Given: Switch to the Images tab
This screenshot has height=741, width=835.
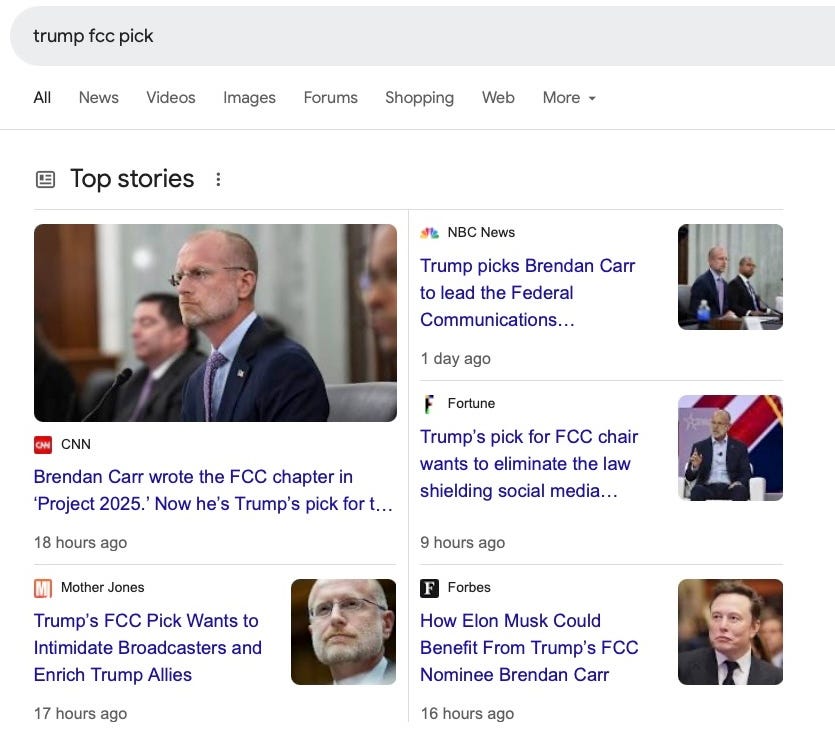Looking at the screenshot, I should click(x=249, y=97).
